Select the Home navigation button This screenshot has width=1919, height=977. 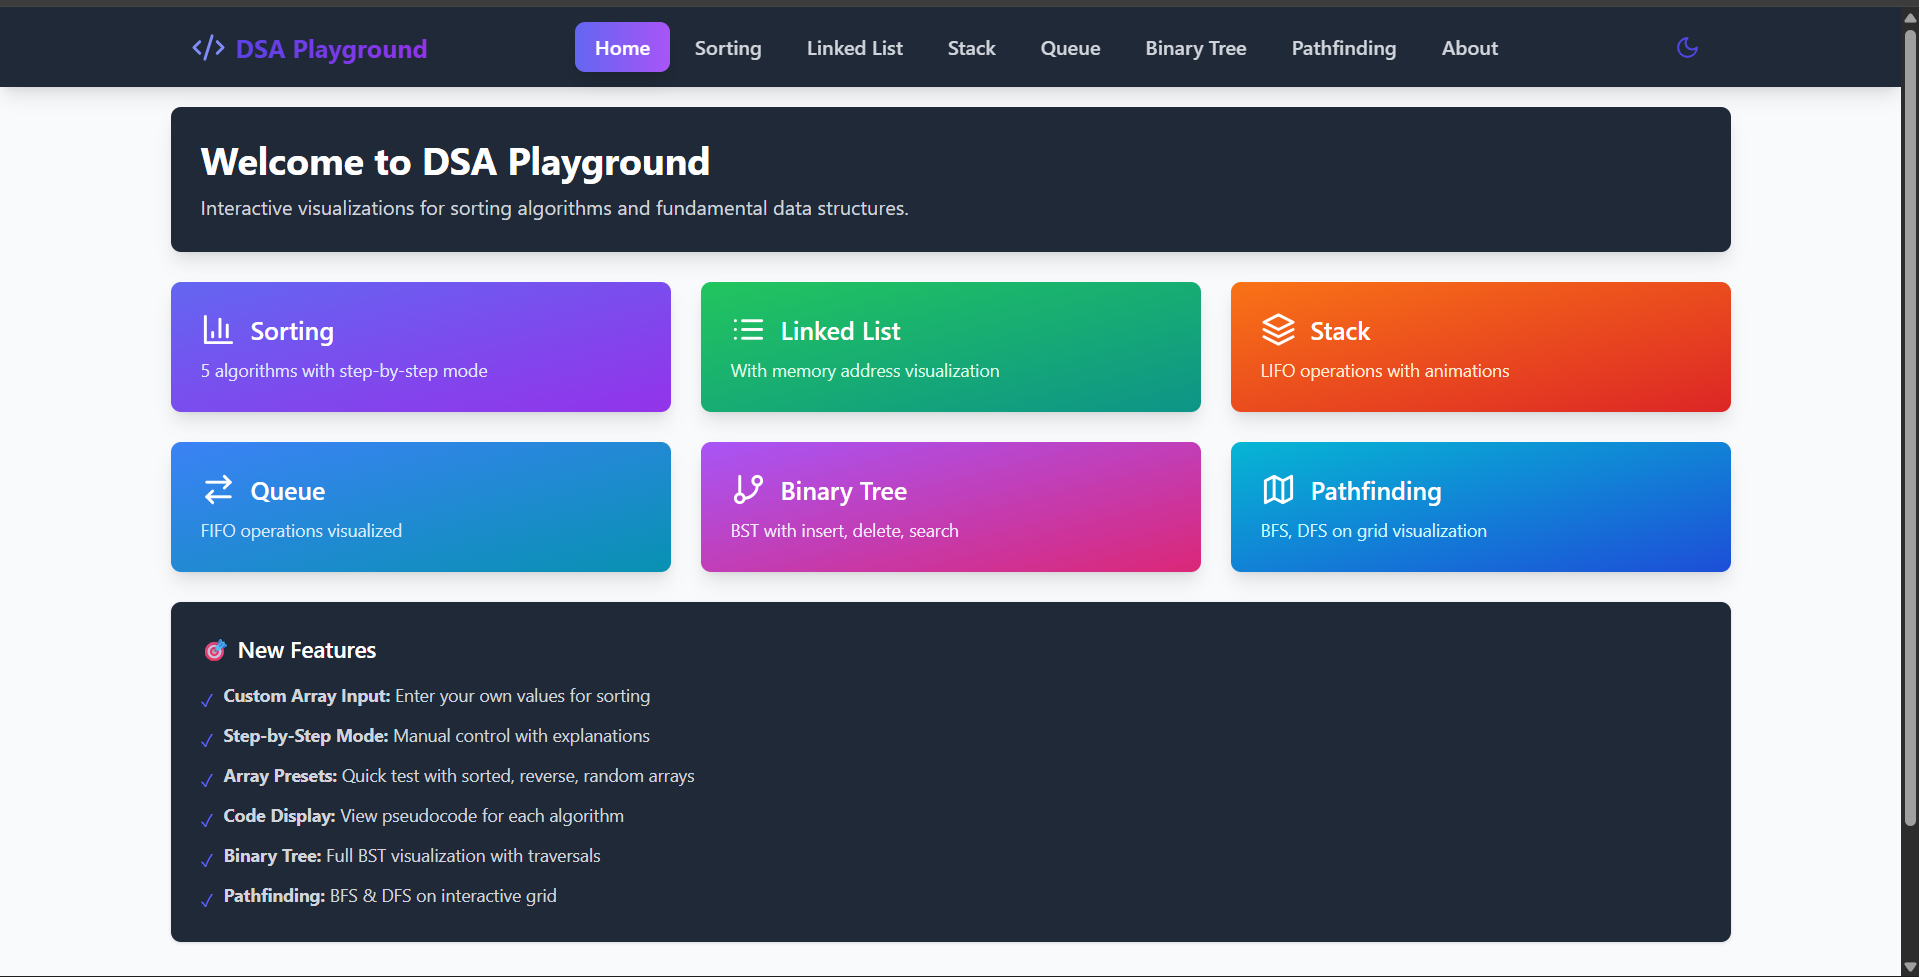click(621, 47)
